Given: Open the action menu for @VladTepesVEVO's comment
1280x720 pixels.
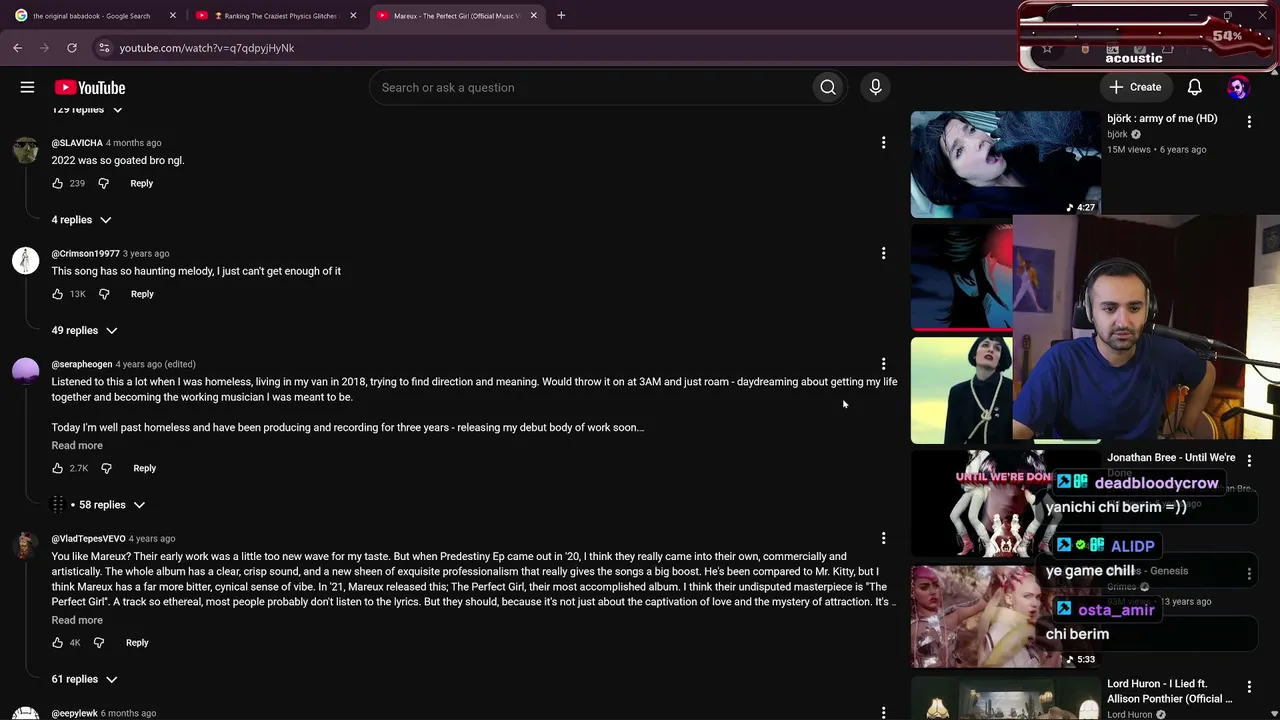Looking at the screenshot, I should tap(883, 539).
